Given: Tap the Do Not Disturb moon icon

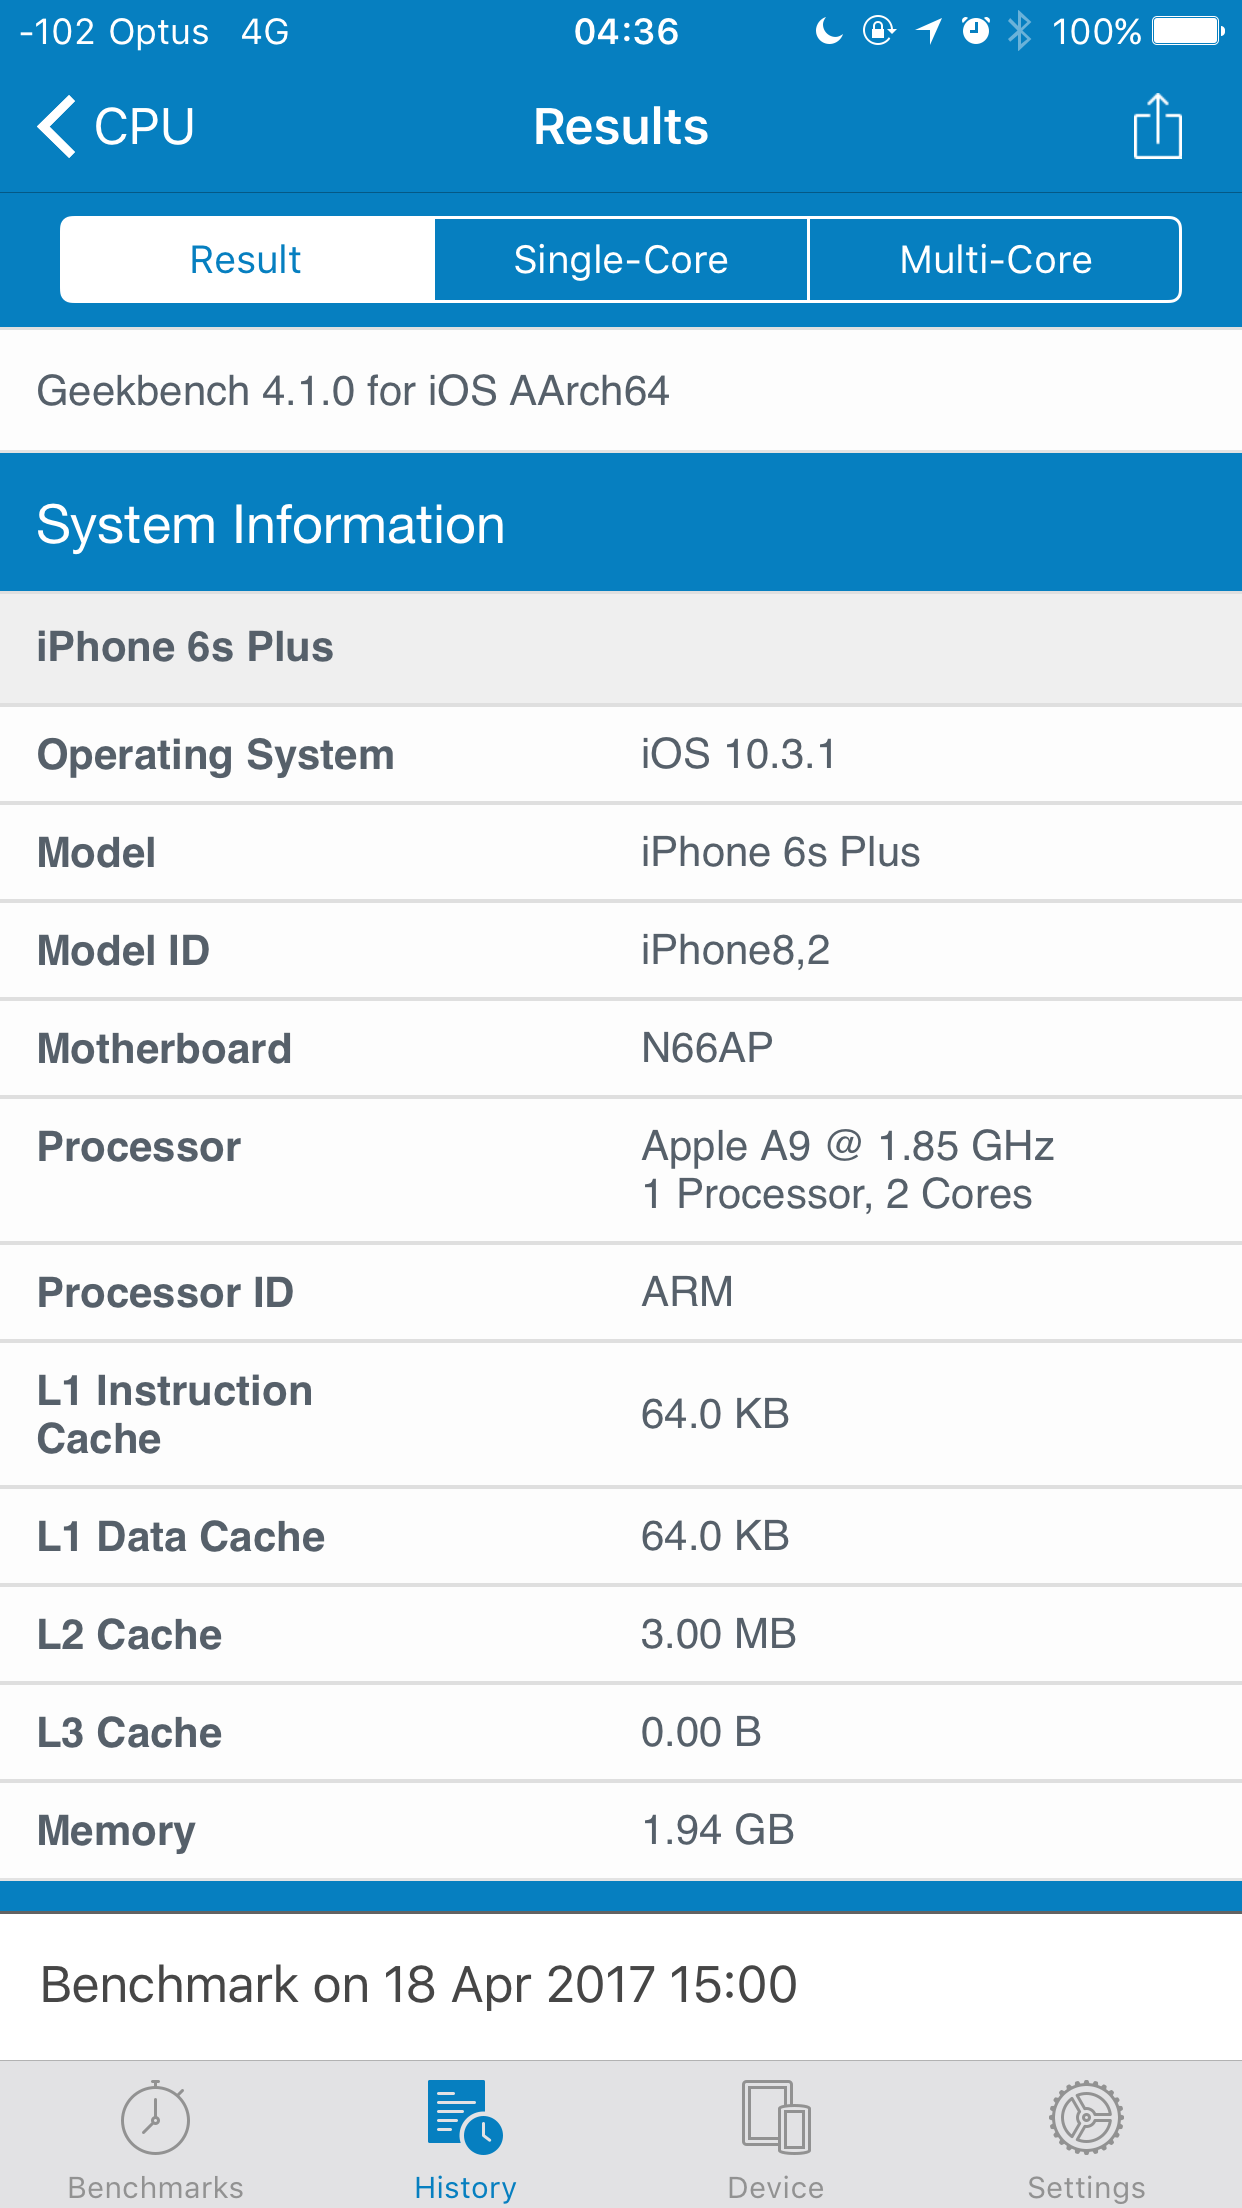Looking at the screenshot, I should tap(829, 32).
